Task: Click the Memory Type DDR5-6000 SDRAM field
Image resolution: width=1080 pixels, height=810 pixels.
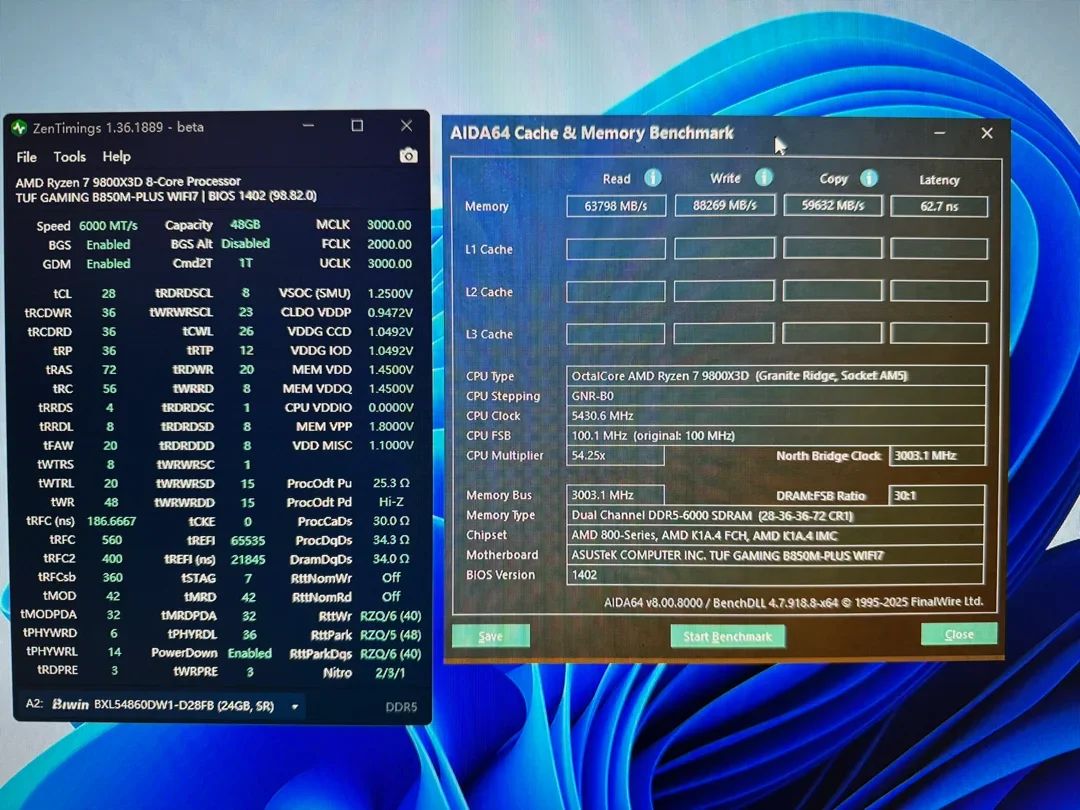Action: 776,516
